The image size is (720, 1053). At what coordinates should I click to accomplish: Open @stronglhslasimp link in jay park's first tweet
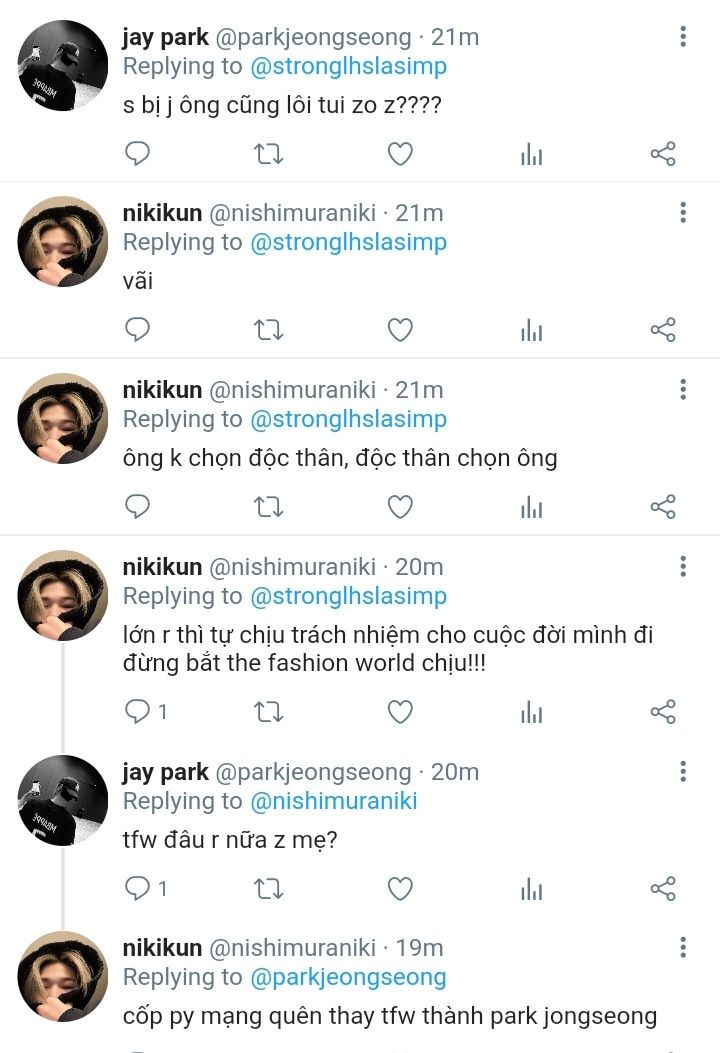348,66
